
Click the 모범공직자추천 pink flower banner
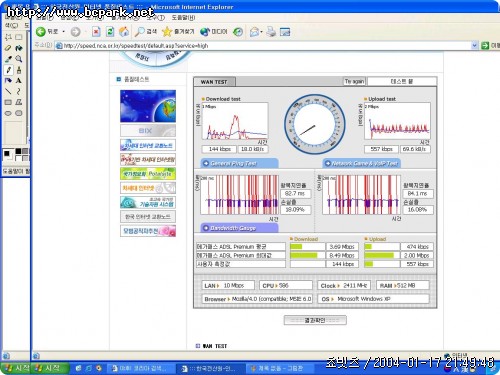pos(148,231)
